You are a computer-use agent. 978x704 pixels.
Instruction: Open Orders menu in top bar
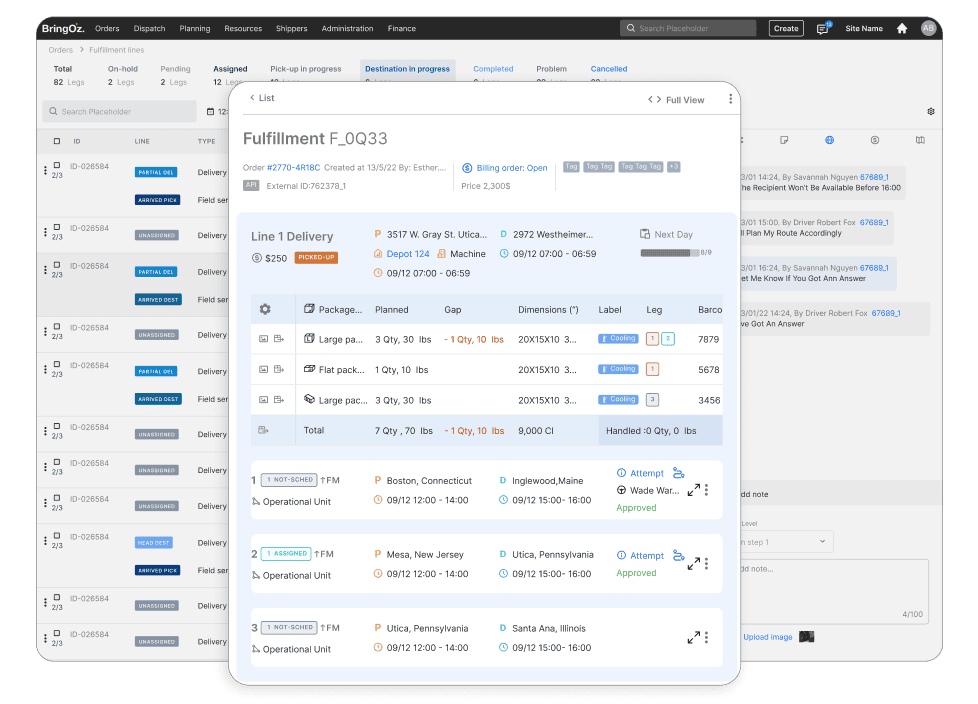pos(107,29)
